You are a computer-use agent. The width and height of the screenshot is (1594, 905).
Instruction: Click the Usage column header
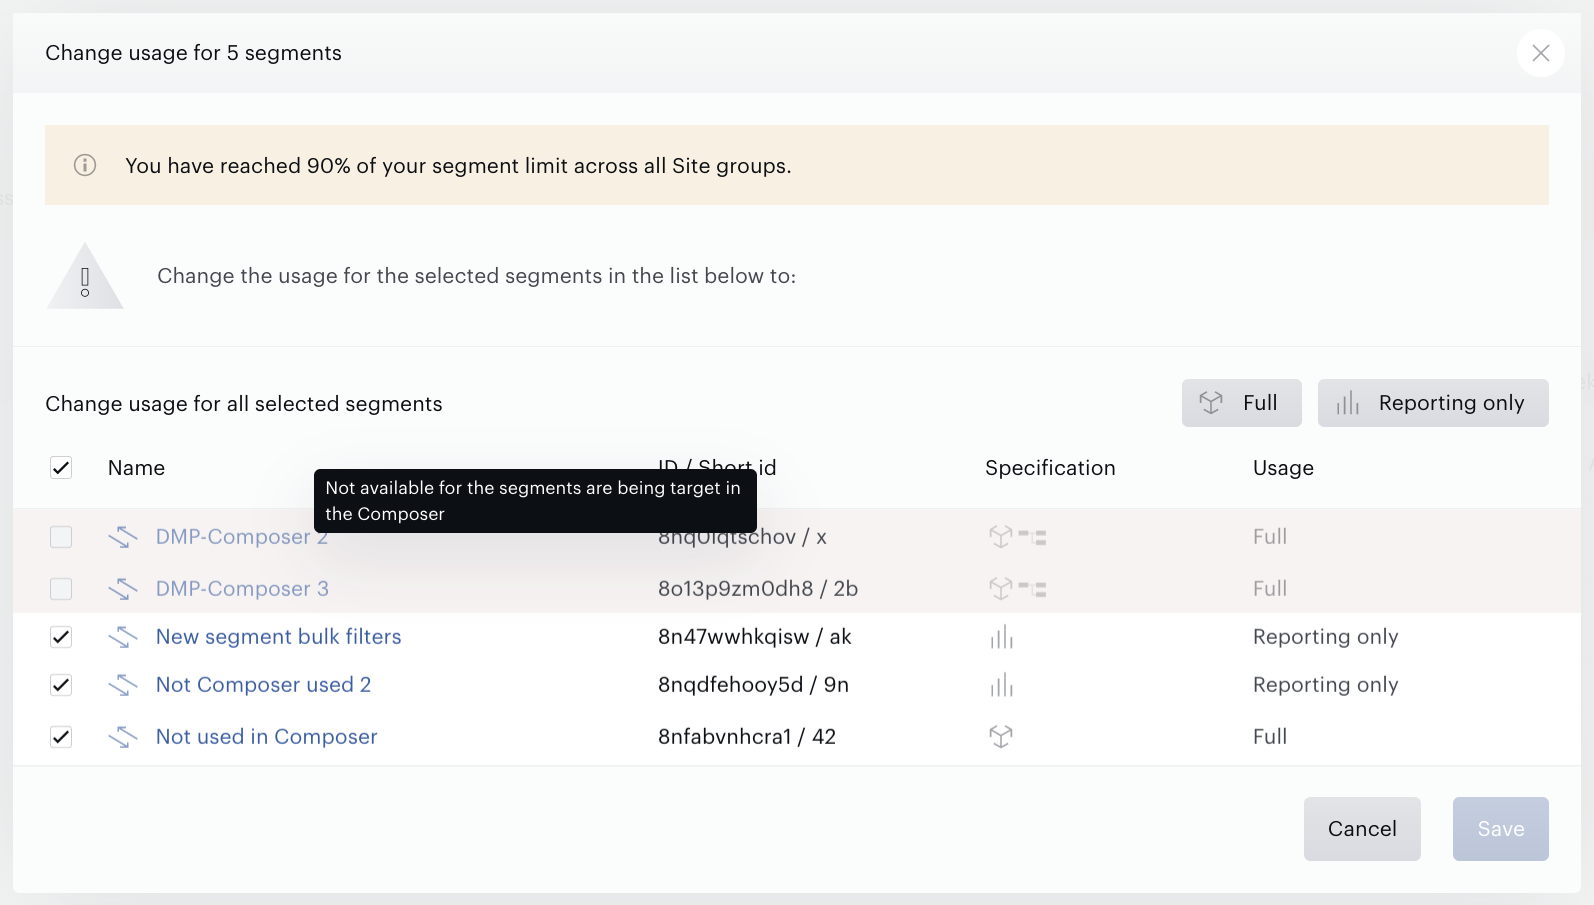tap(1283, 468)
